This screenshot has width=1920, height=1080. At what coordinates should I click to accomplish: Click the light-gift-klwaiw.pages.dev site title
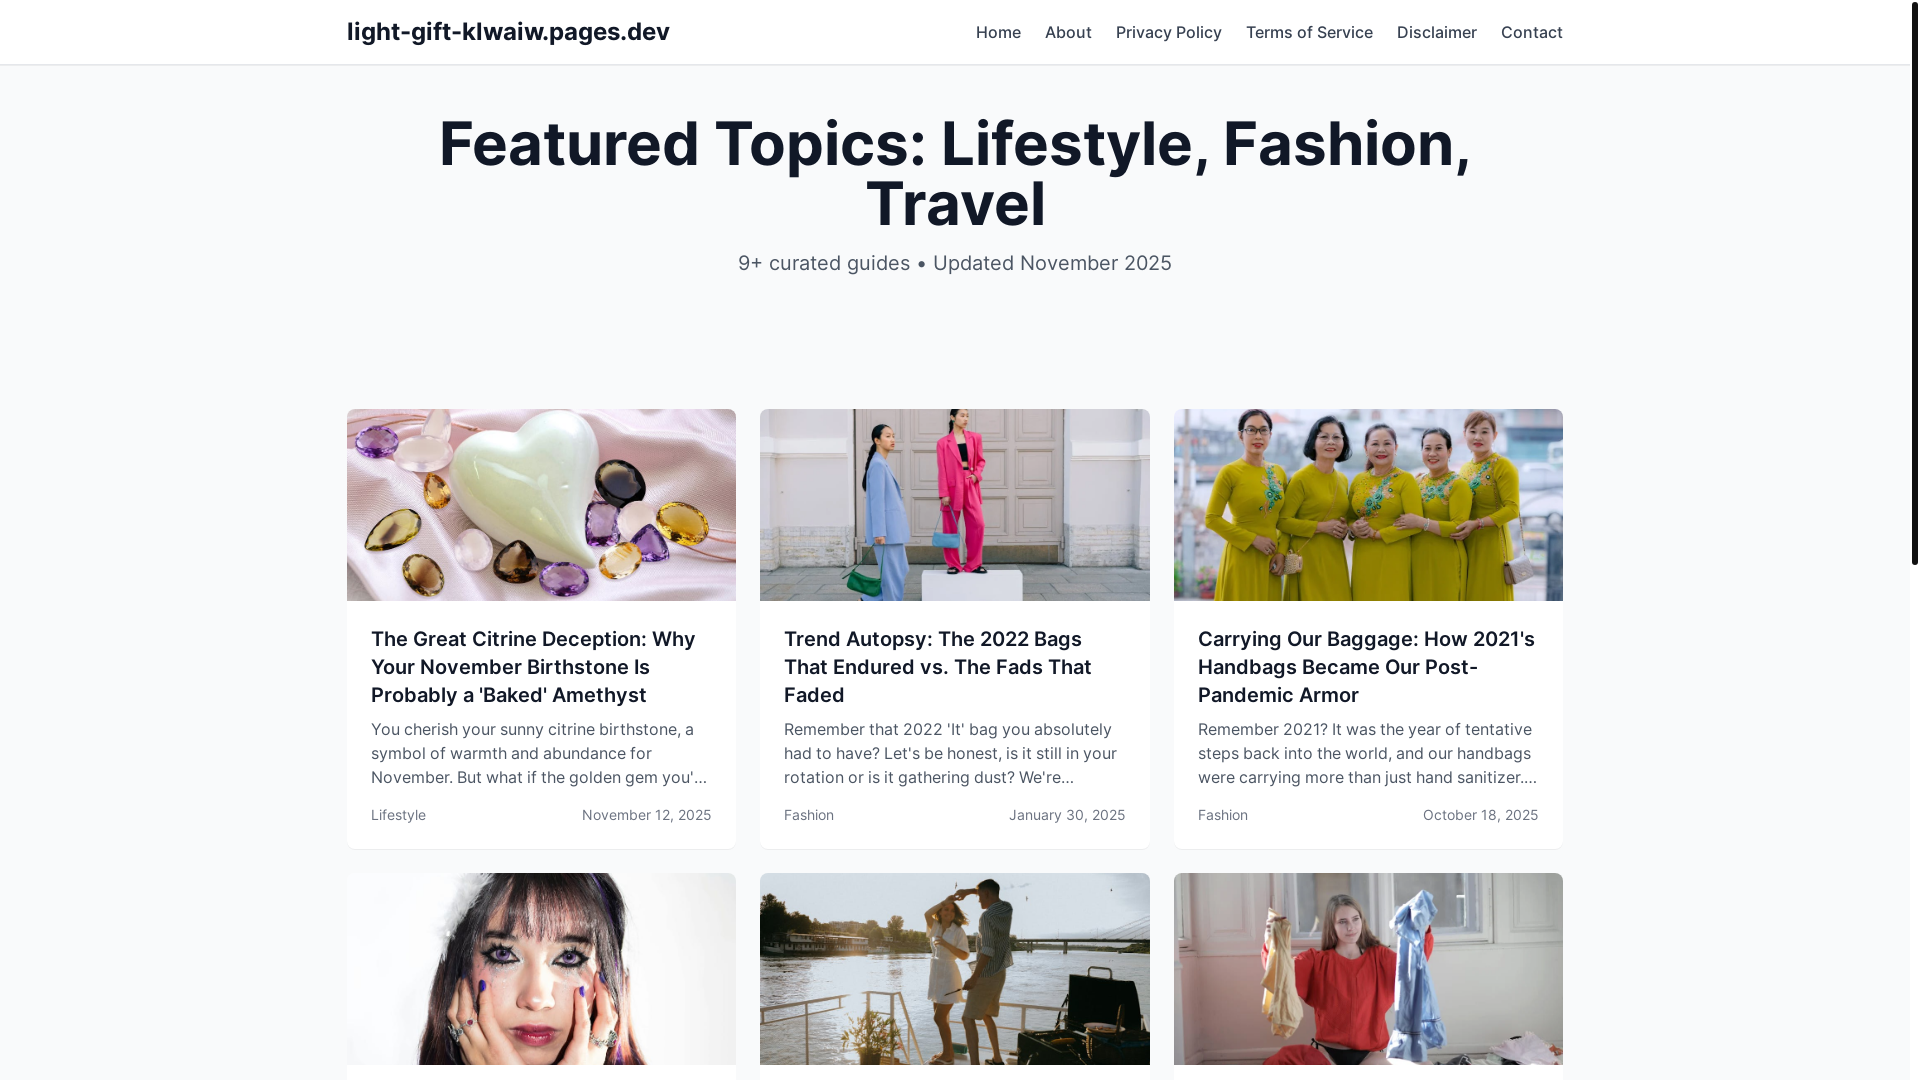pyautogui.click(x=508, y=32)
